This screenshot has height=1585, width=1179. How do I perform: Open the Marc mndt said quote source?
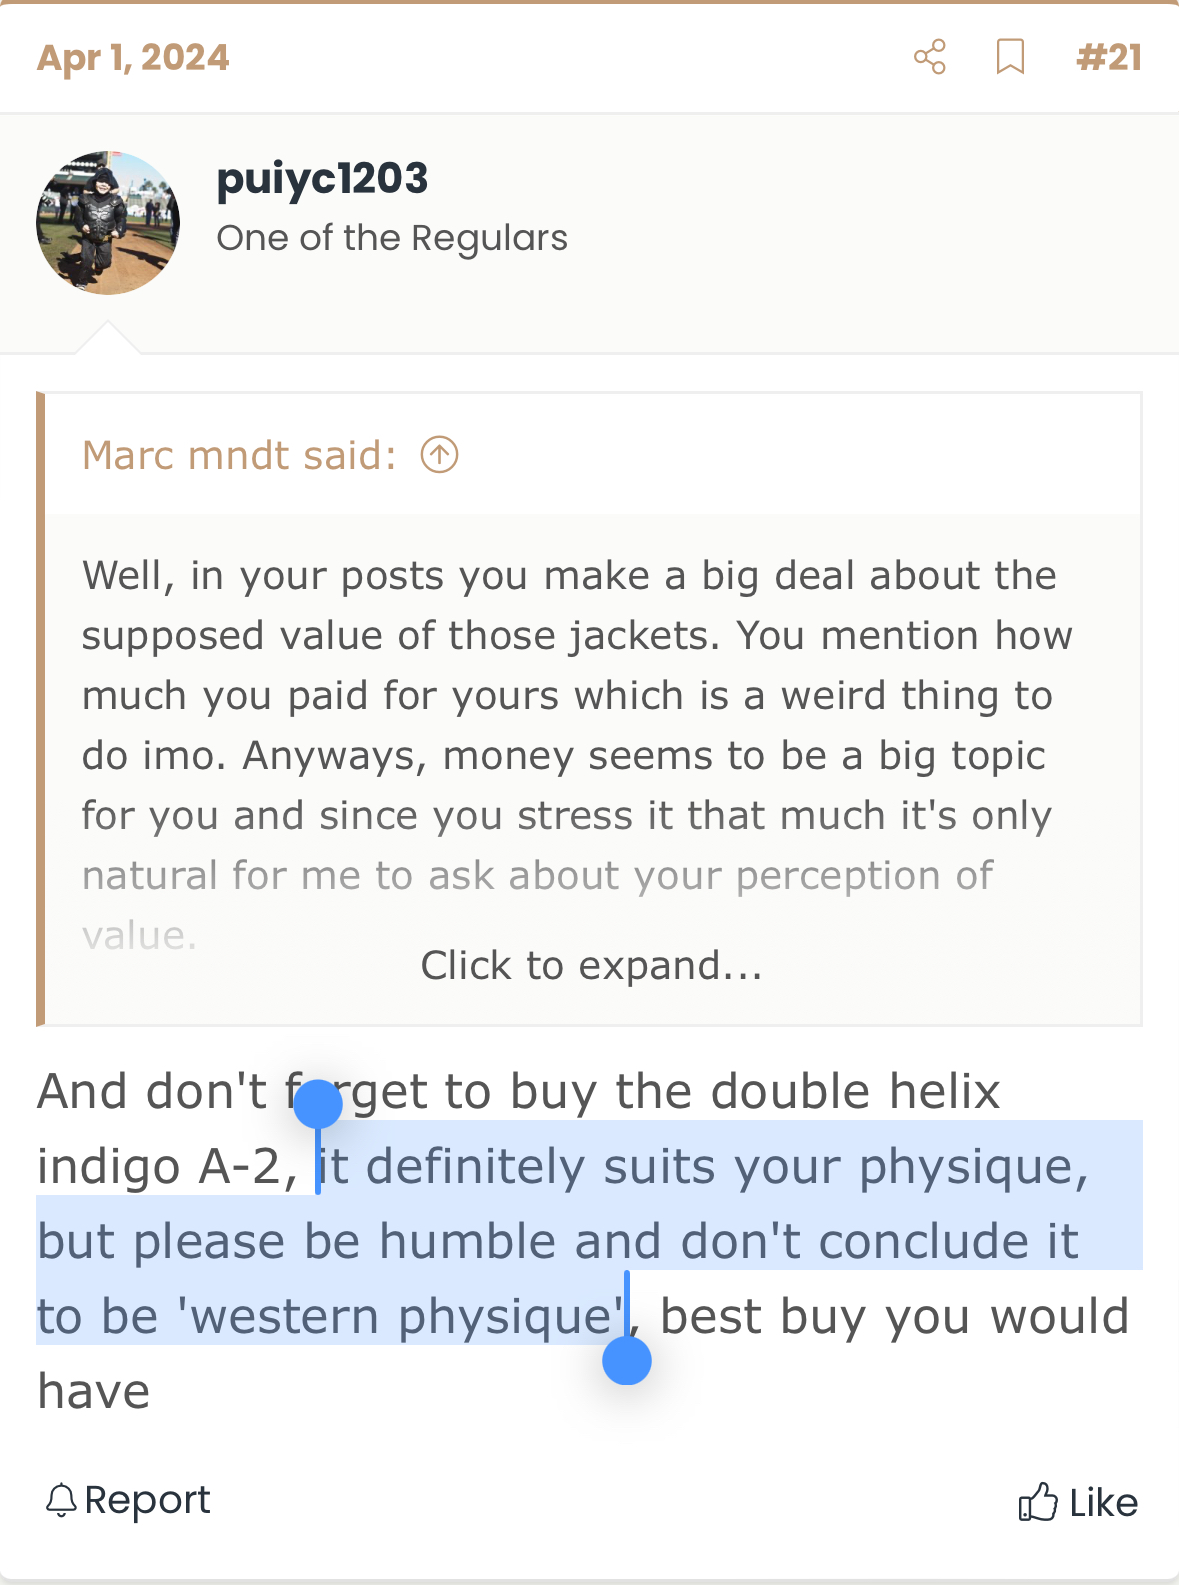pos(239,455)
